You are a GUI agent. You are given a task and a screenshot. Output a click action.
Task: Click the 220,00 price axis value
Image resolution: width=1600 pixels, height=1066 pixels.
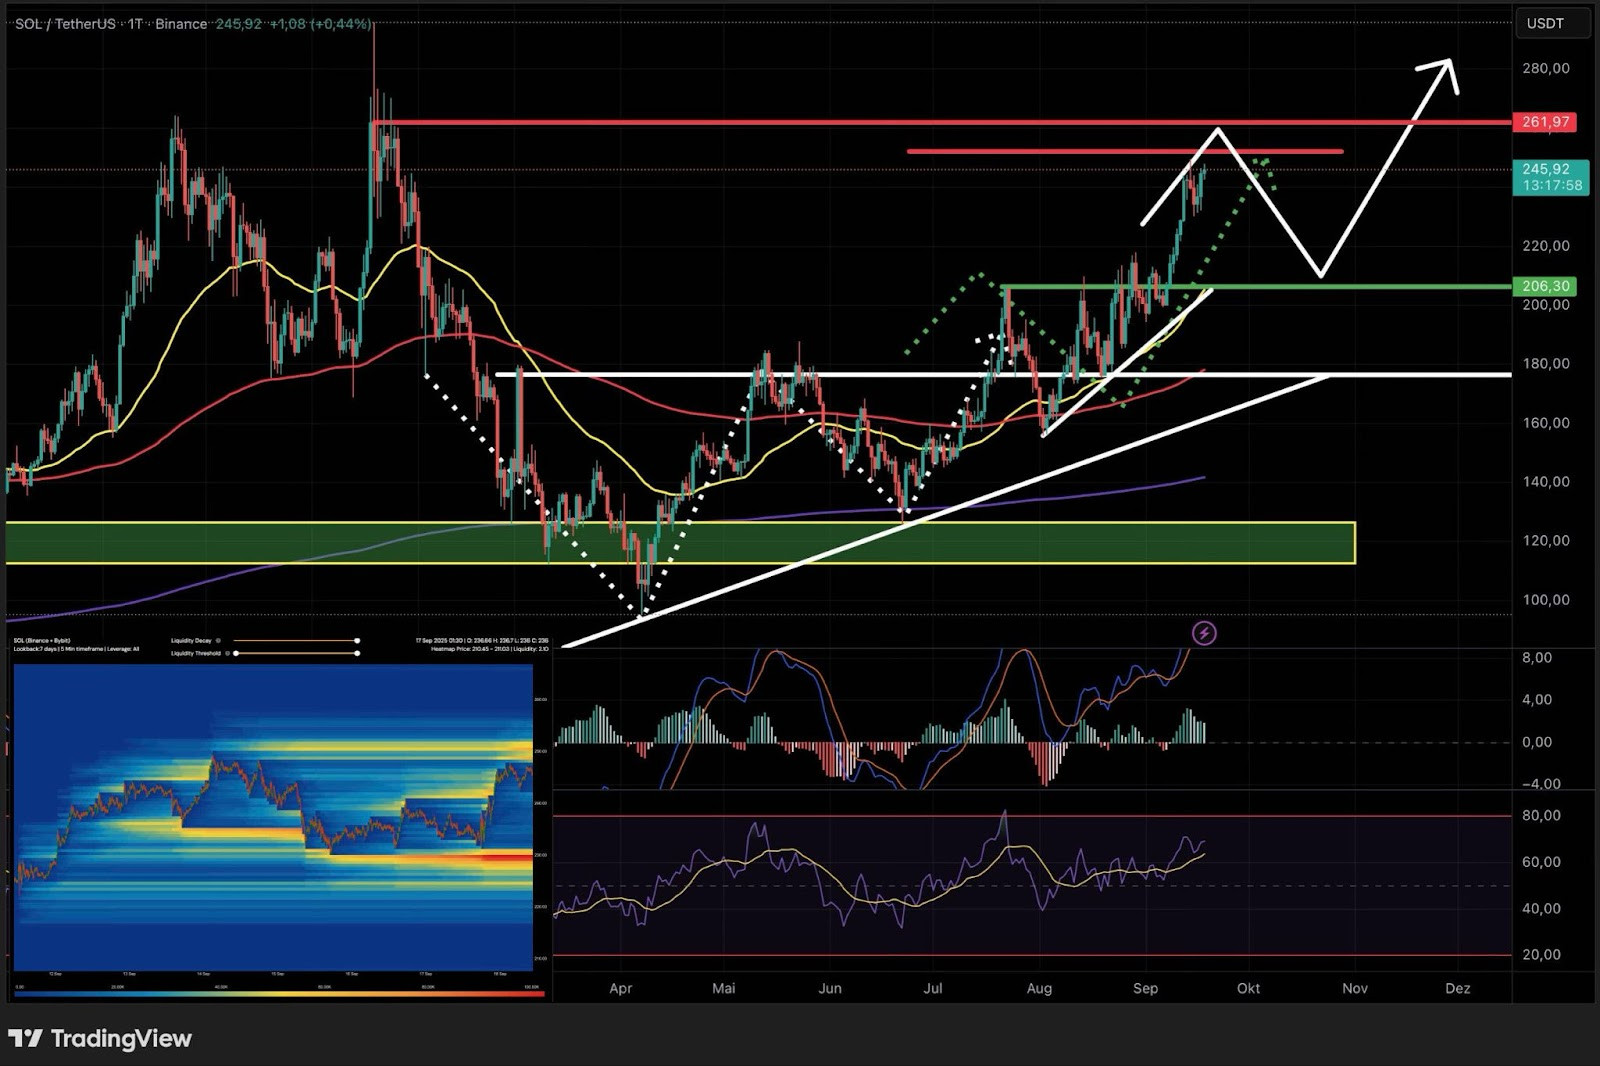click(1545, 245)
